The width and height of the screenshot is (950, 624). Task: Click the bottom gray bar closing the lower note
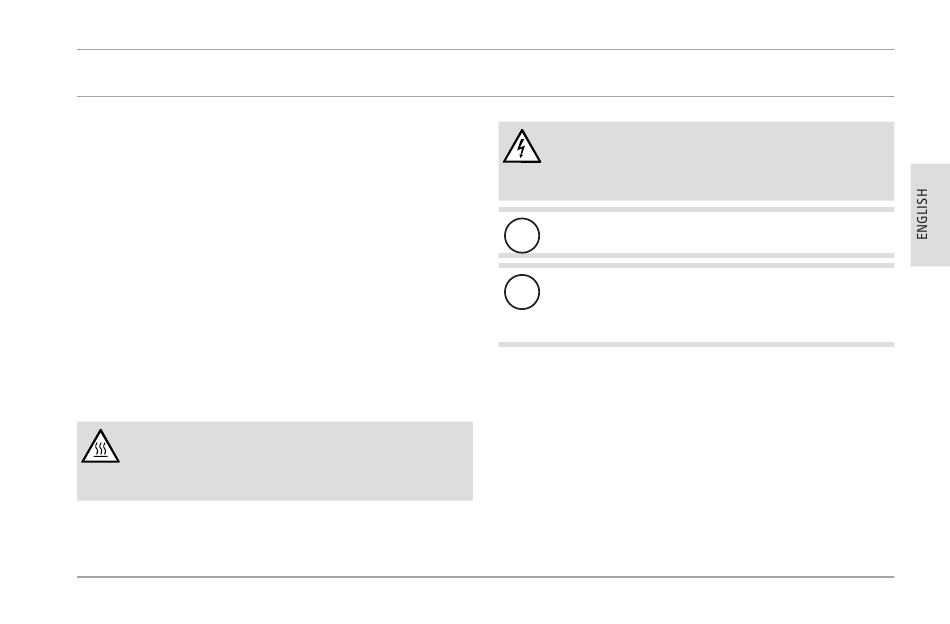click(x=696, y=345)
